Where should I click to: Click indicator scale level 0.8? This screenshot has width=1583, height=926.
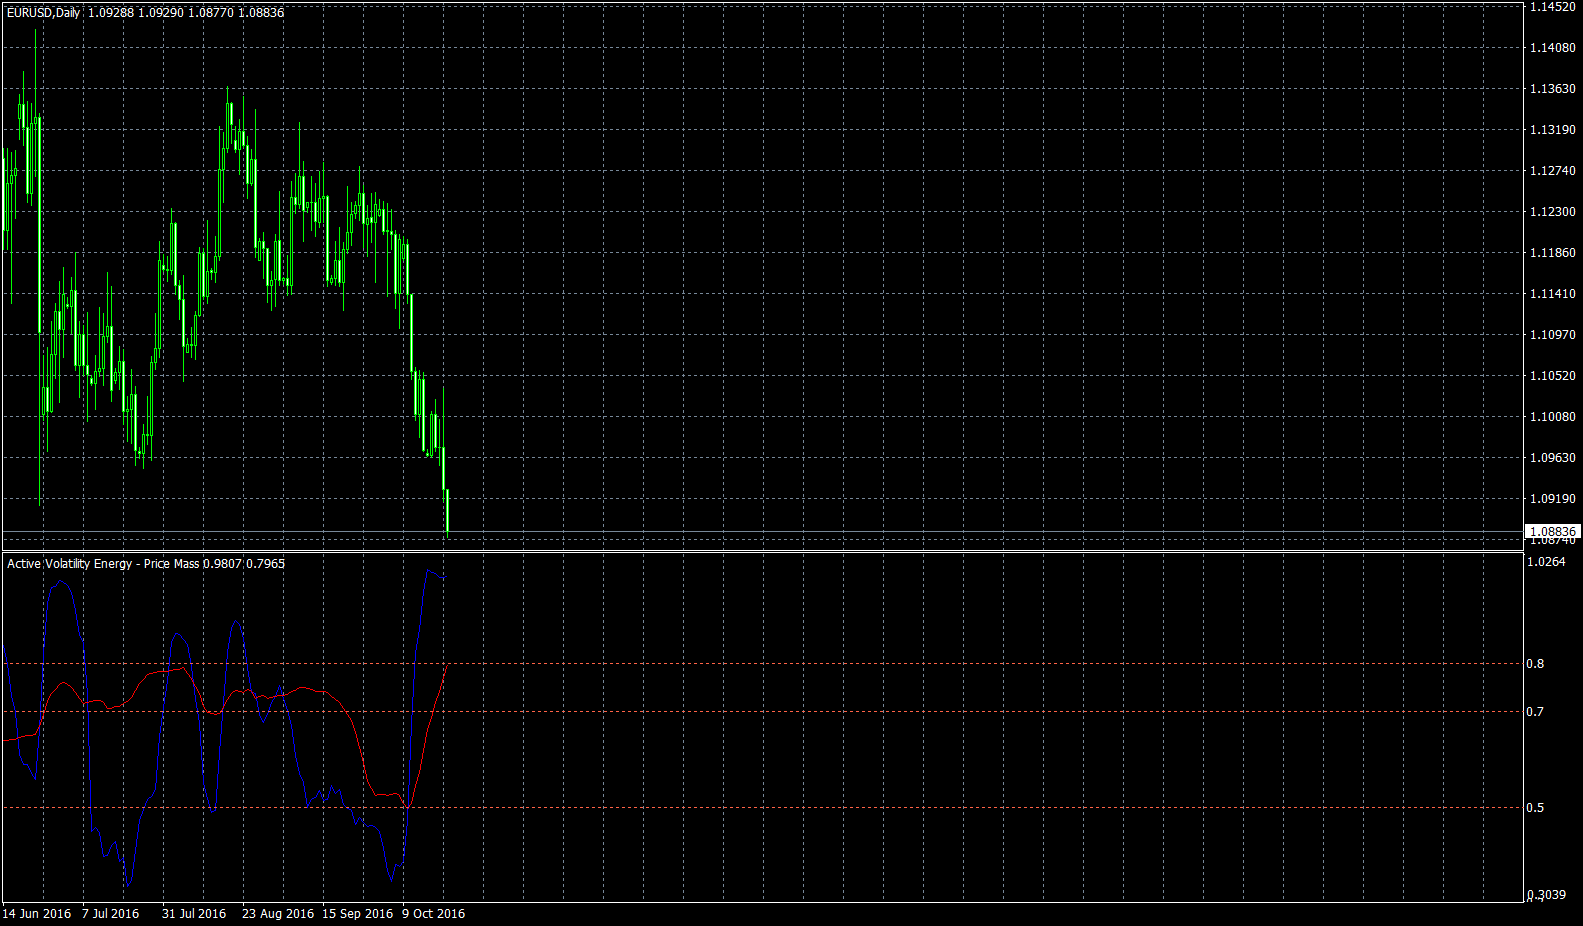point(1535,664)
